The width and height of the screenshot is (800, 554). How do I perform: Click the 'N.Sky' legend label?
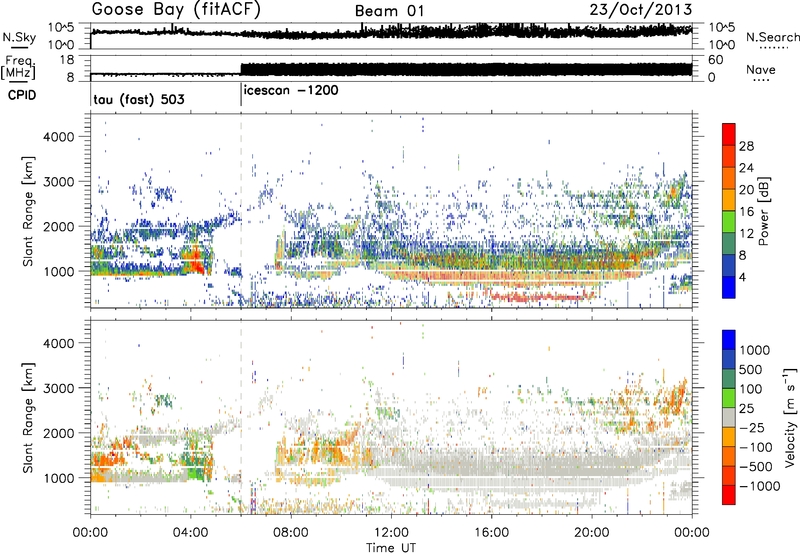pos(19,37)
